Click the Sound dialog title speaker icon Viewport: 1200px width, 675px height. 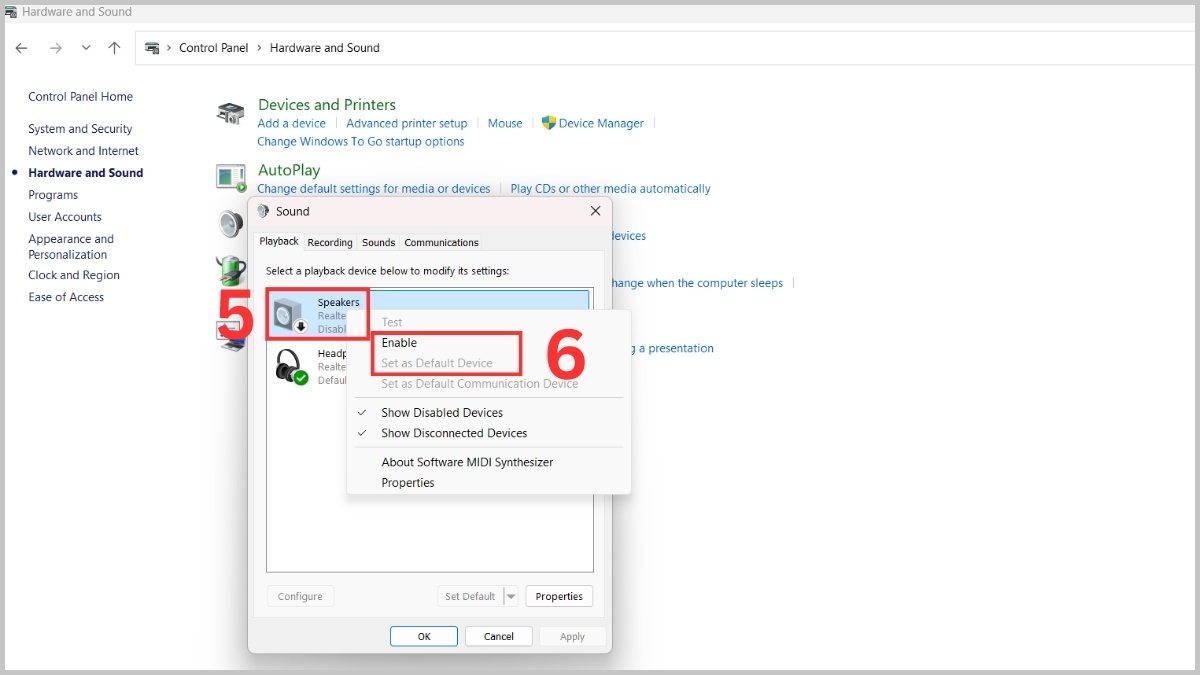tap(263, 211)
